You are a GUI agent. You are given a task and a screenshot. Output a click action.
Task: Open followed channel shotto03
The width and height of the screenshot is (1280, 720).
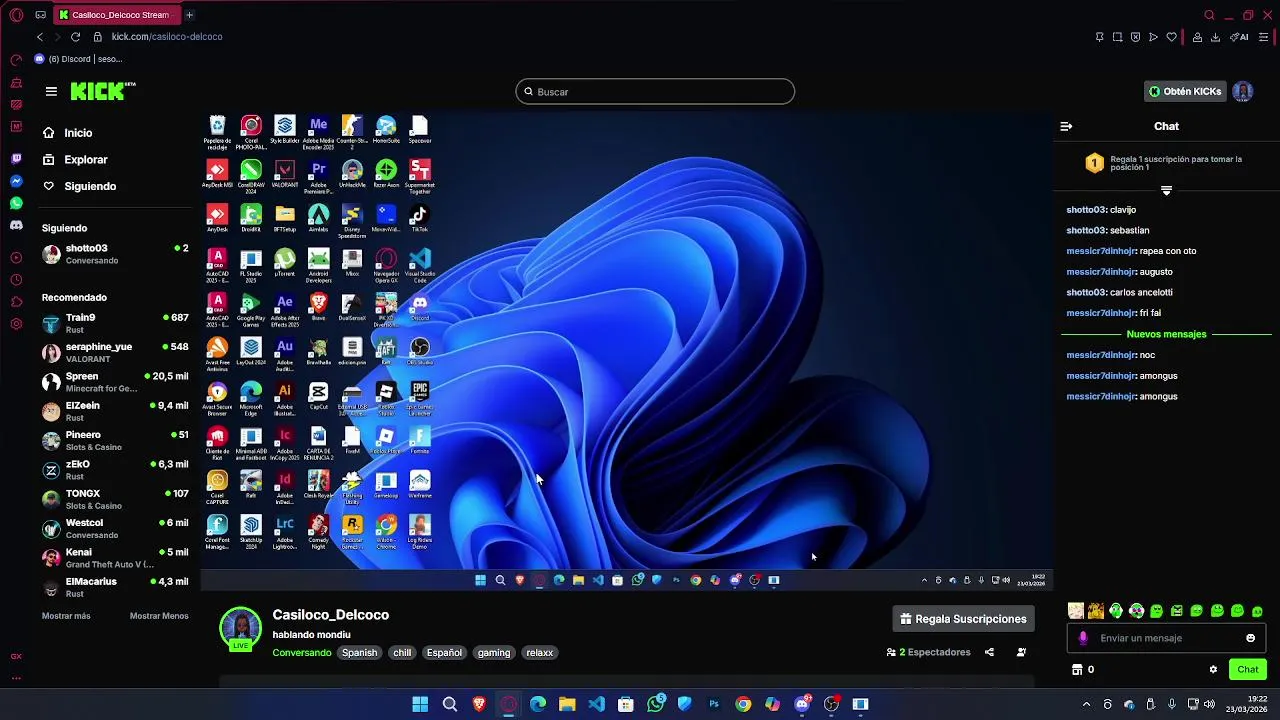(114, 254)
